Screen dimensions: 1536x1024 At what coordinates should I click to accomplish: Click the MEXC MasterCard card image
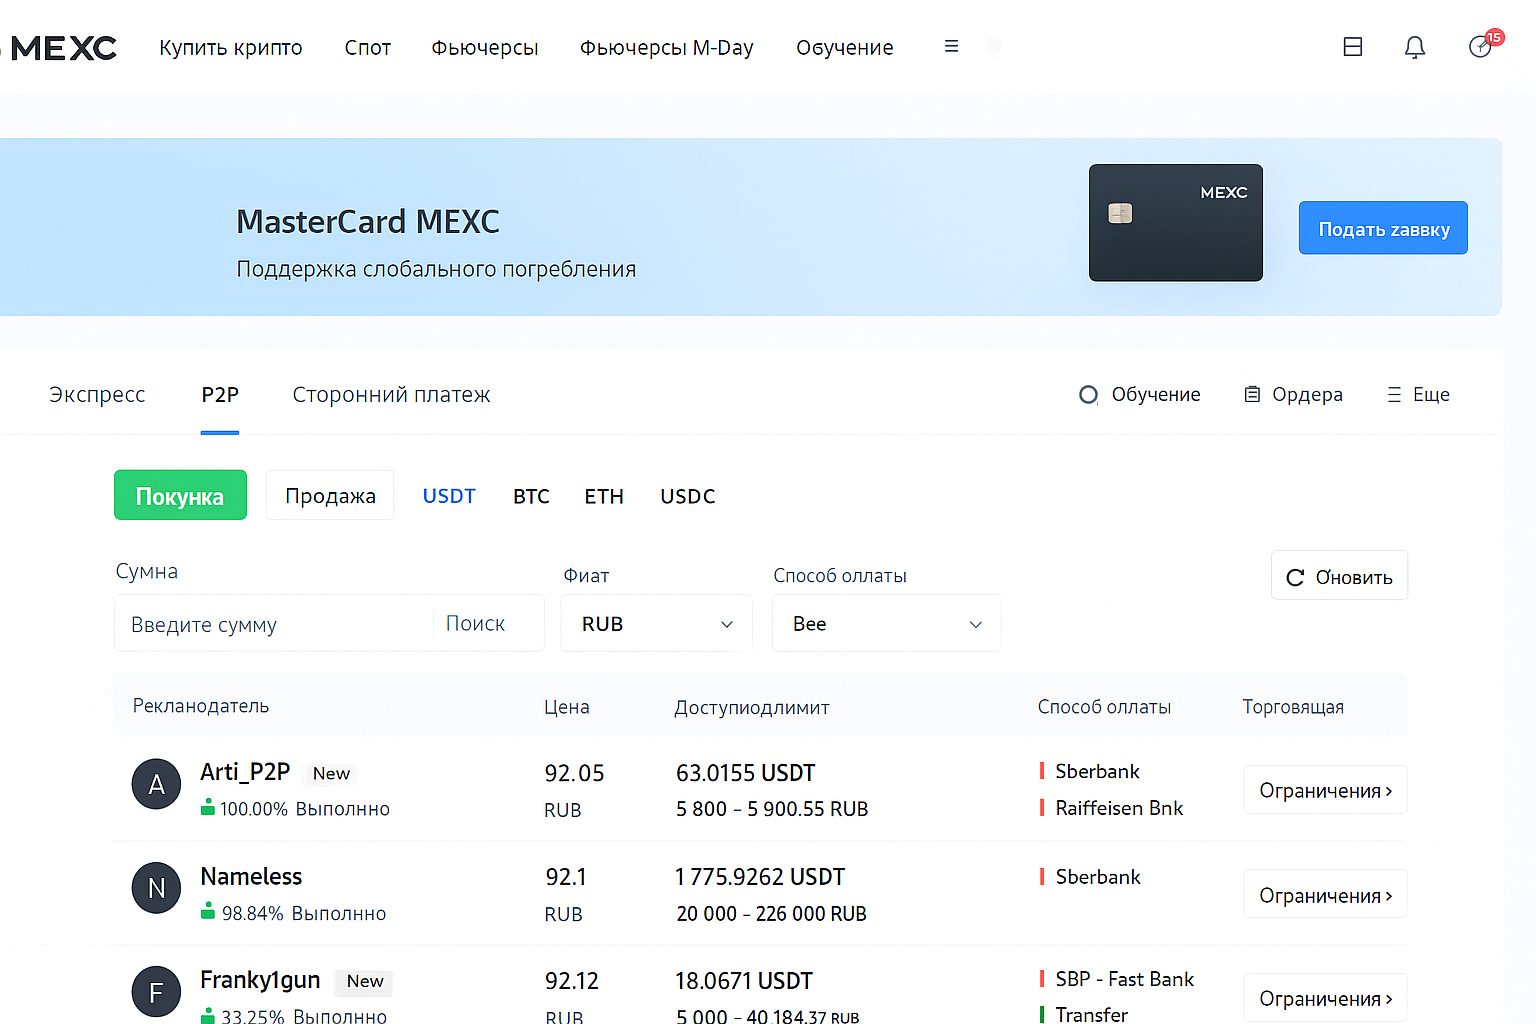pyautogui.click(x=1175, y=223)
